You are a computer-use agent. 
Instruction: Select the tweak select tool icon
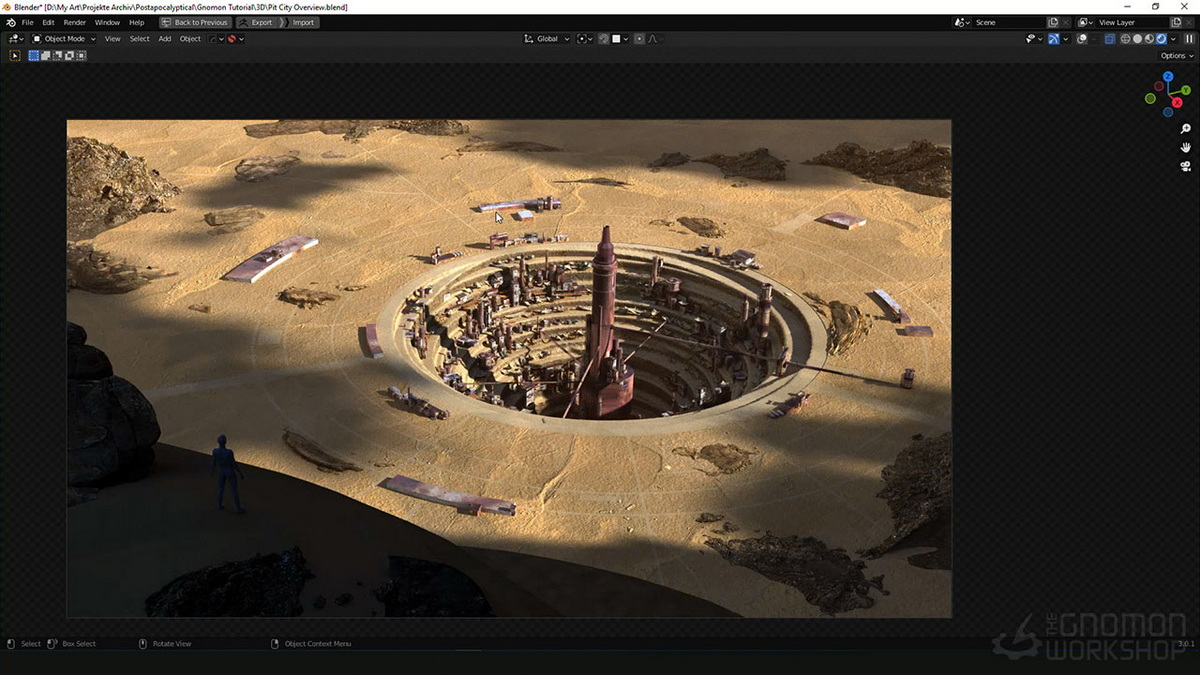pyautogui.click(x=15, y=56)
